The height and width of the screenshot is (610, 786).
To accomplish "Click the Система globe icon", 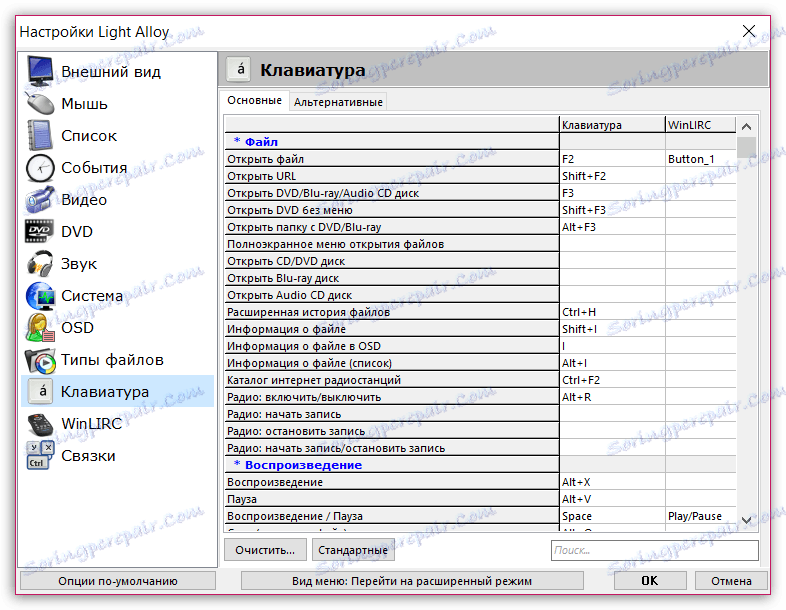I will tap(41, 296).
